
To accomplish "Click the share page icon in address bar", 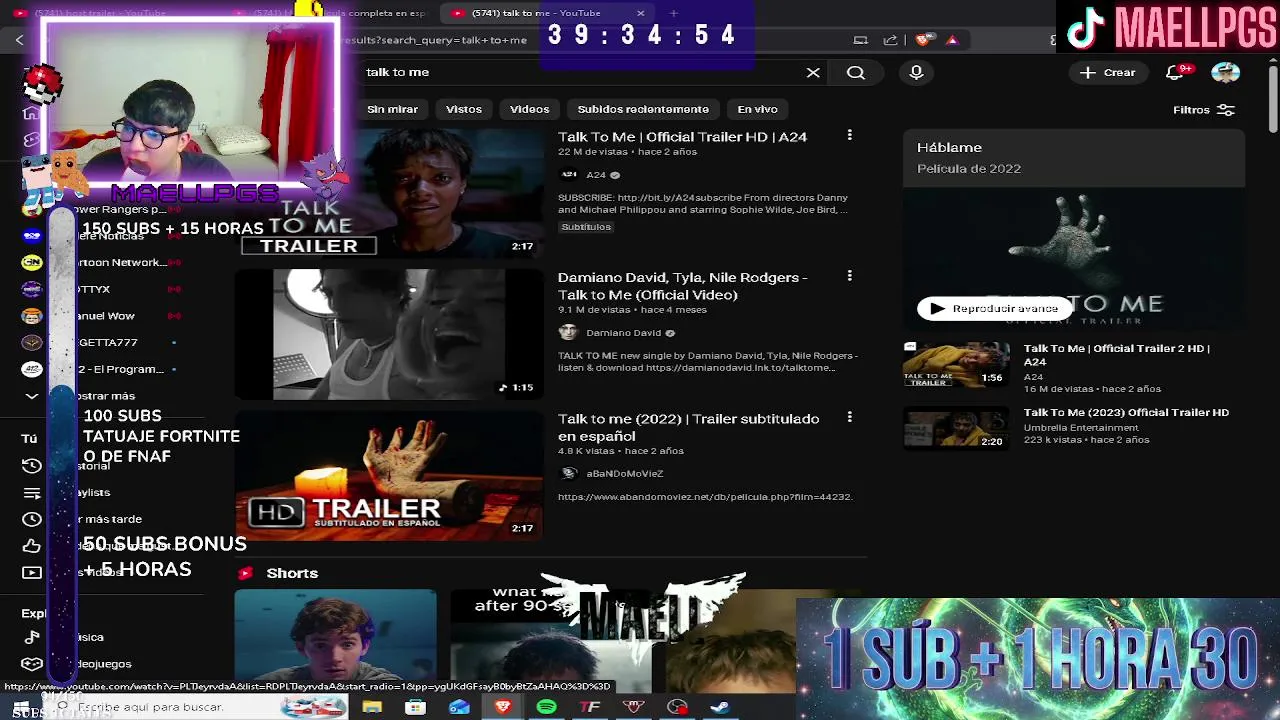I will (890, 40).
